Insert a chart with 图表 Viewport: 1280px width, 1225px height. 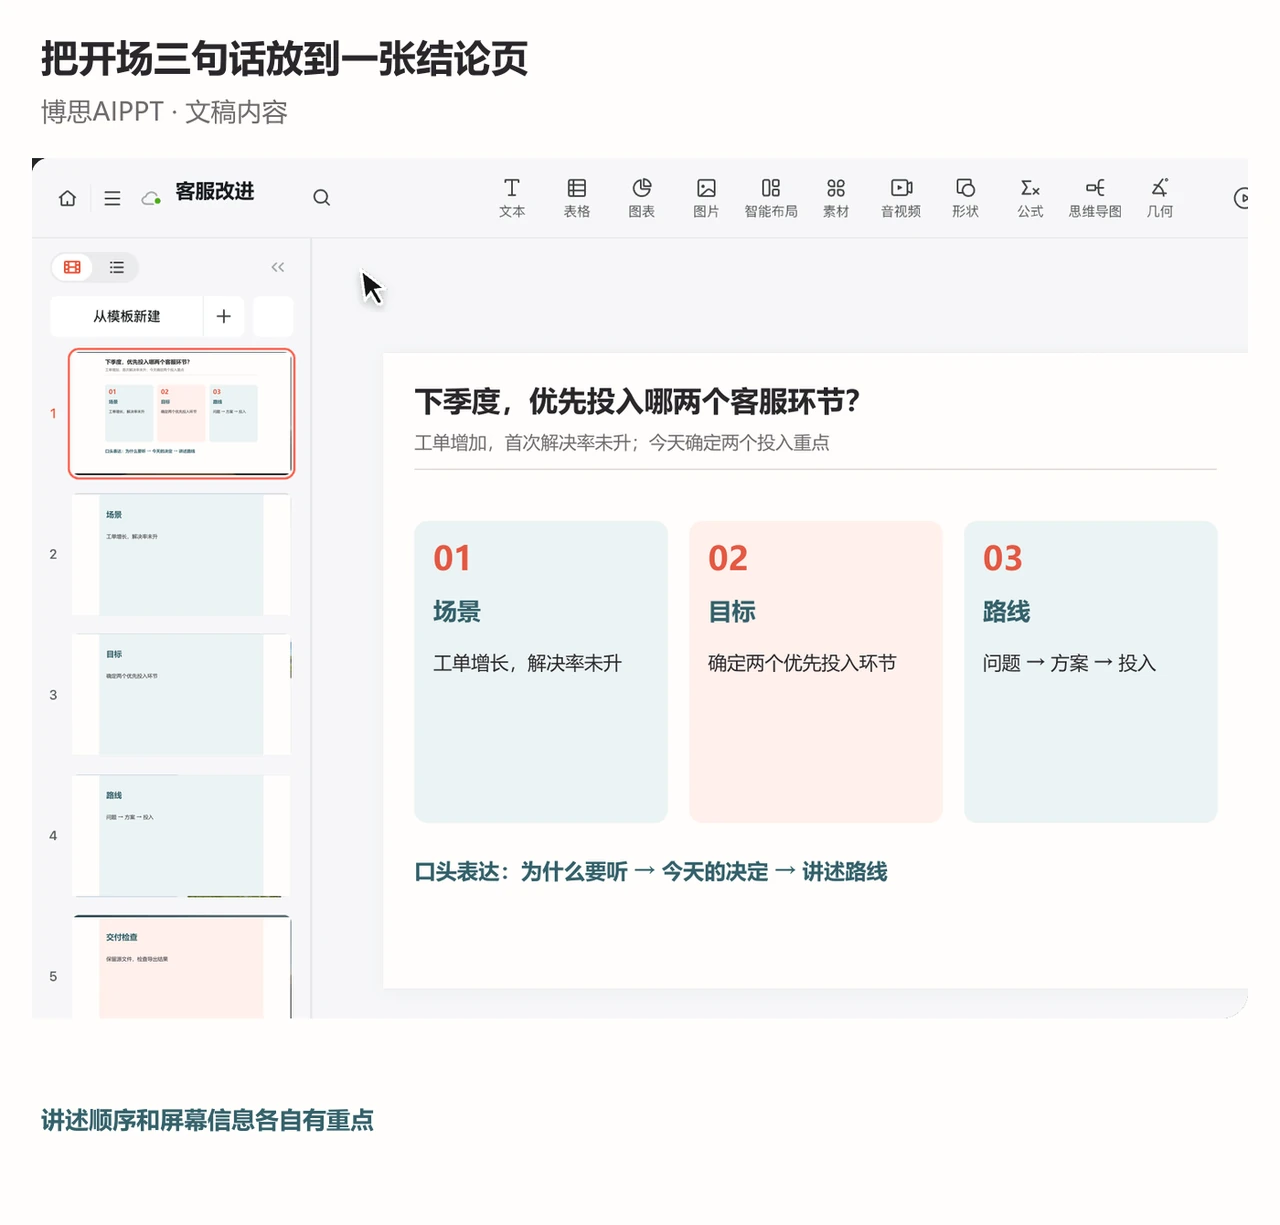pos(642,198)
